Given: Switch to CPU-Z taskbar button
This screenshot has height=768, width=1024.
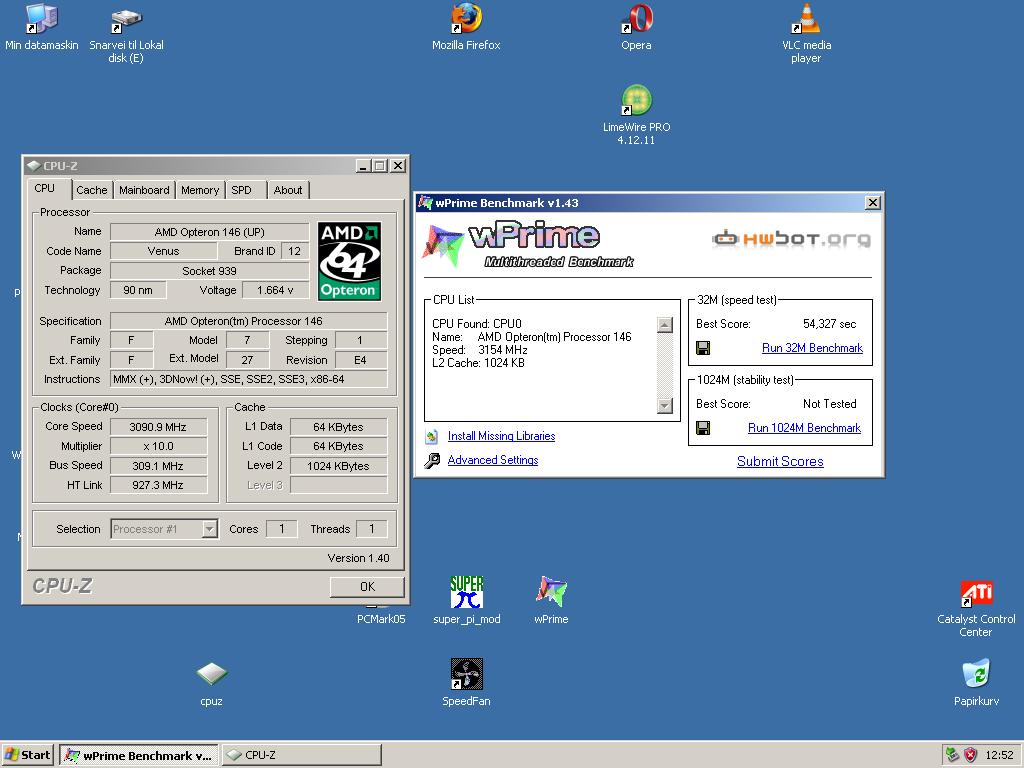Looking at the screenshot, I should (x=302, y=755).
